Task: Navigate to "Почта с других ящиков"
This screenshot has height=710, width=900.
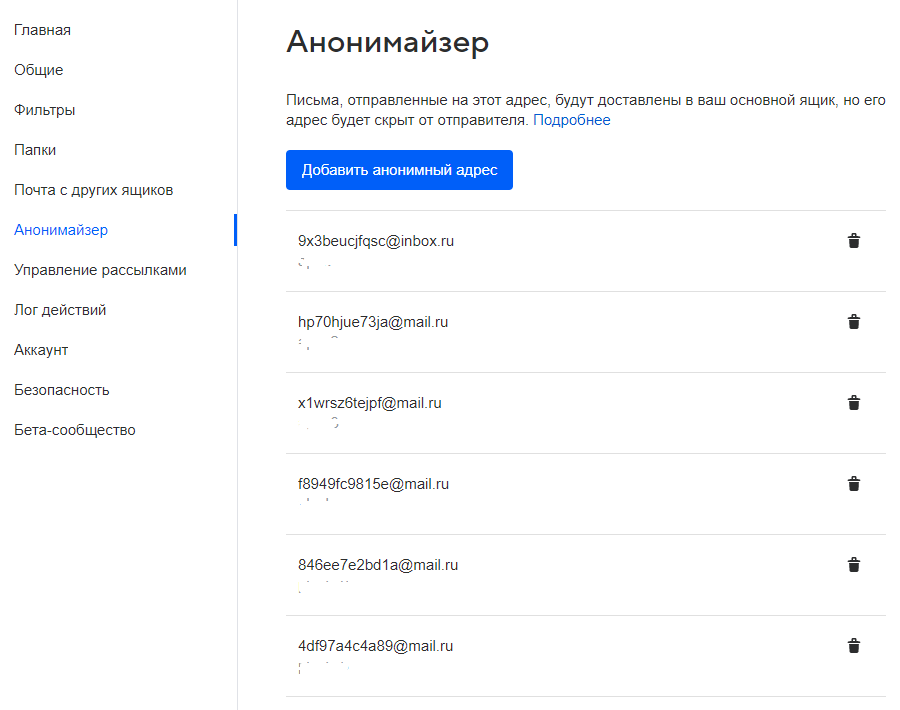Action: pos(94,190)
